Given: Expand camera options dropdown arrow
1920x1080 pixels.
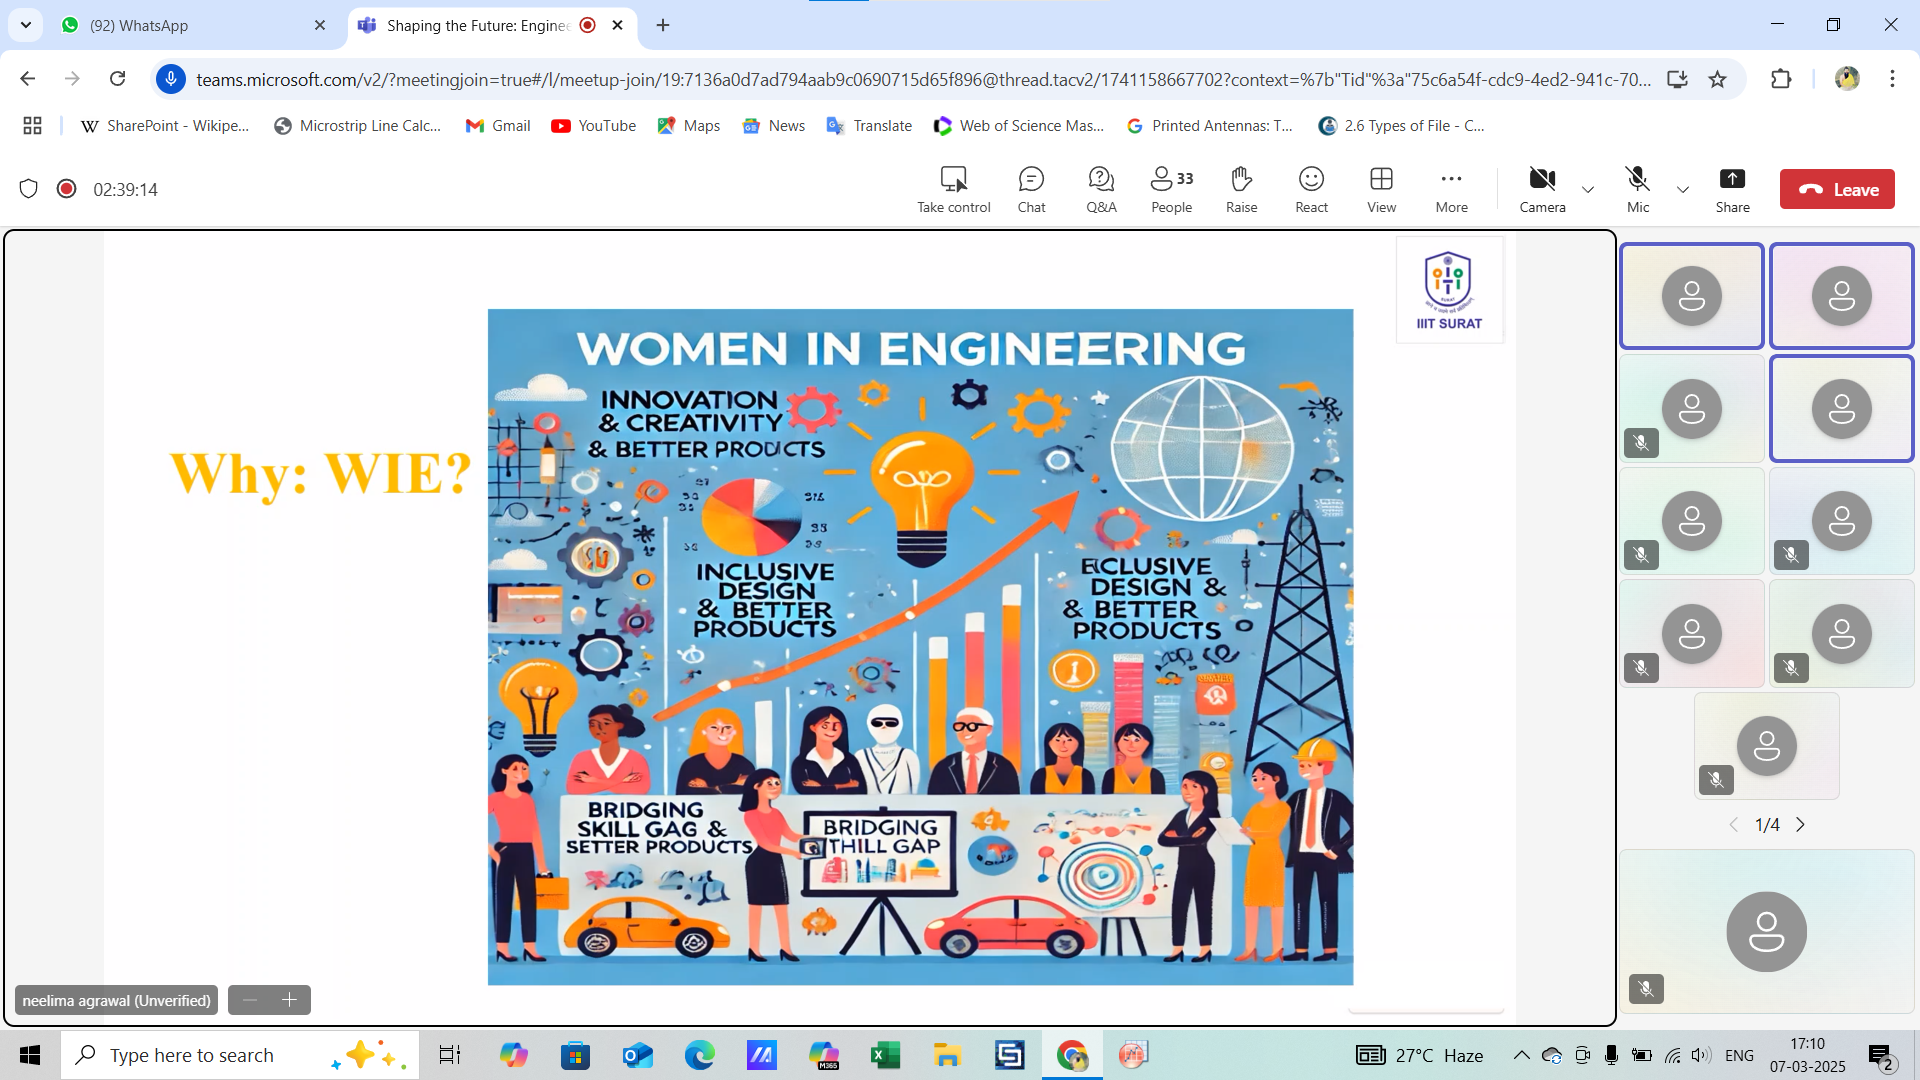Looking at the screenshot, I should [1588, 190].
